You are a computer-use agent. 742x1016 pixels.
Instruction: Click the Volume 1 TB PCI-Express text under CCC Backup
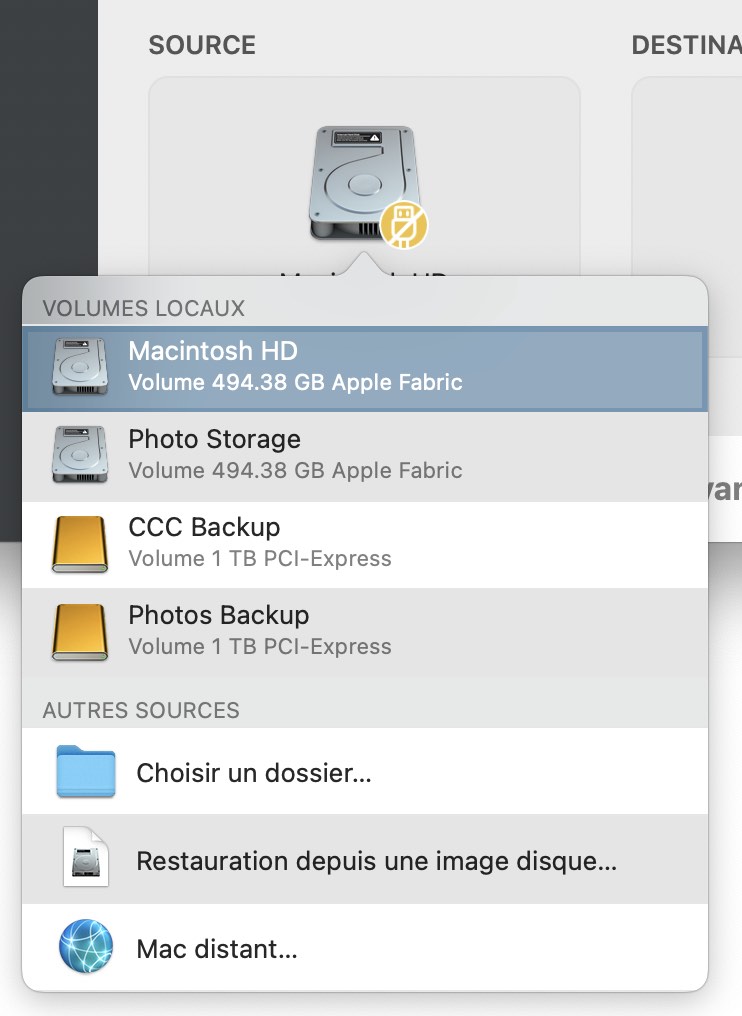click(260, 559)
